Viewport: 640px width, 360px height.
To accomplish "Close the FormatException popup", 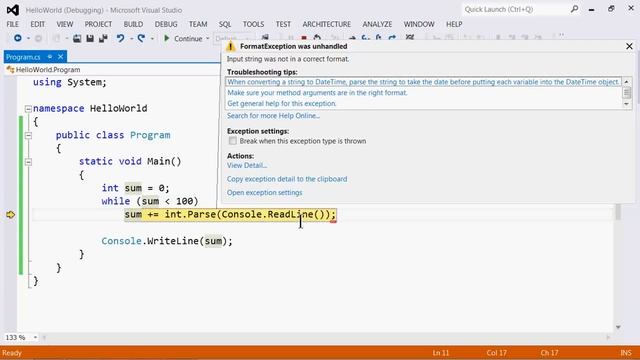I will pyautogui.click(x=629, y=46).
